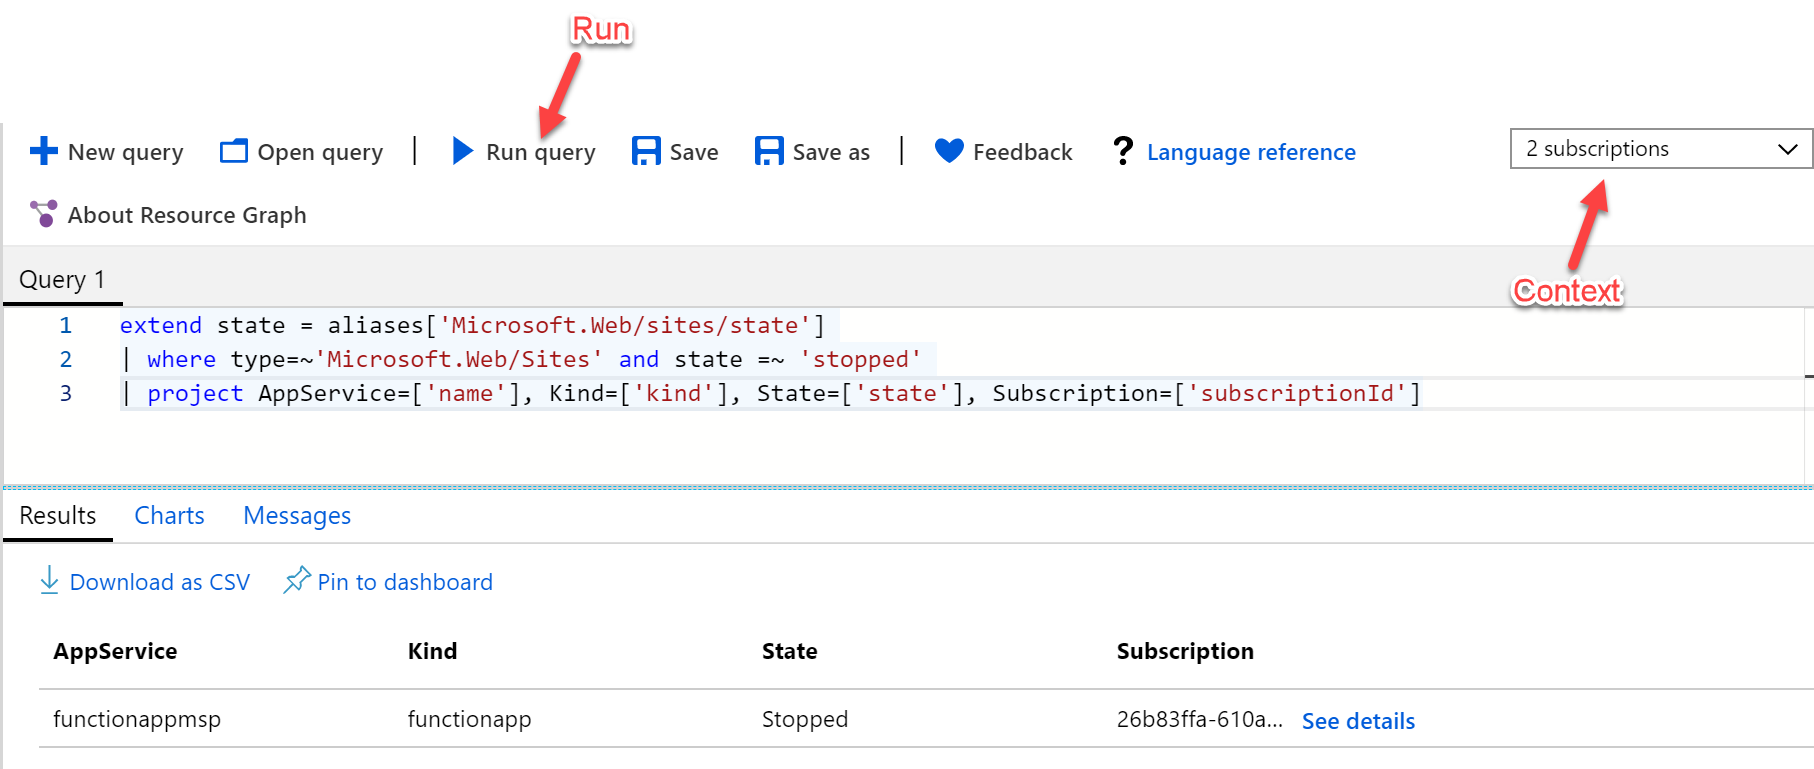Click the New query plus icon
This screenshot has width=1814, height=769.
(x=44, y=151)
